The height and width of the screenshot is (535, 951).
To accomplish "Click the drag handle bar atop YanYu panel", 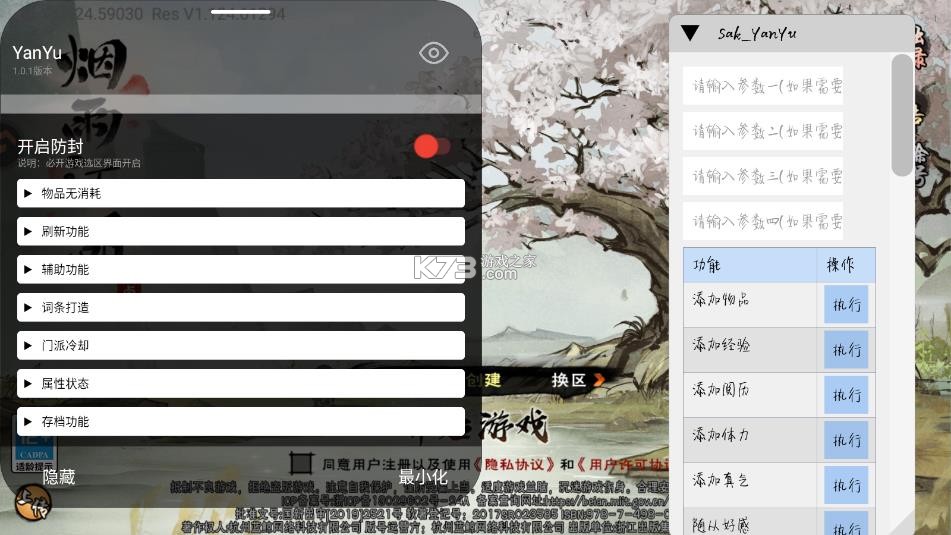I will (x=241, y=12).
